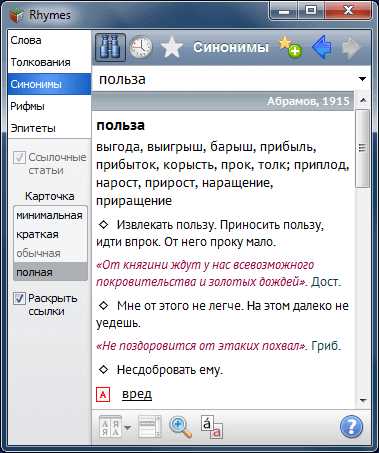This screenshot has width=379, height=453.
Task: Click the quote attribution Дост.
Action: click(326, 282)
